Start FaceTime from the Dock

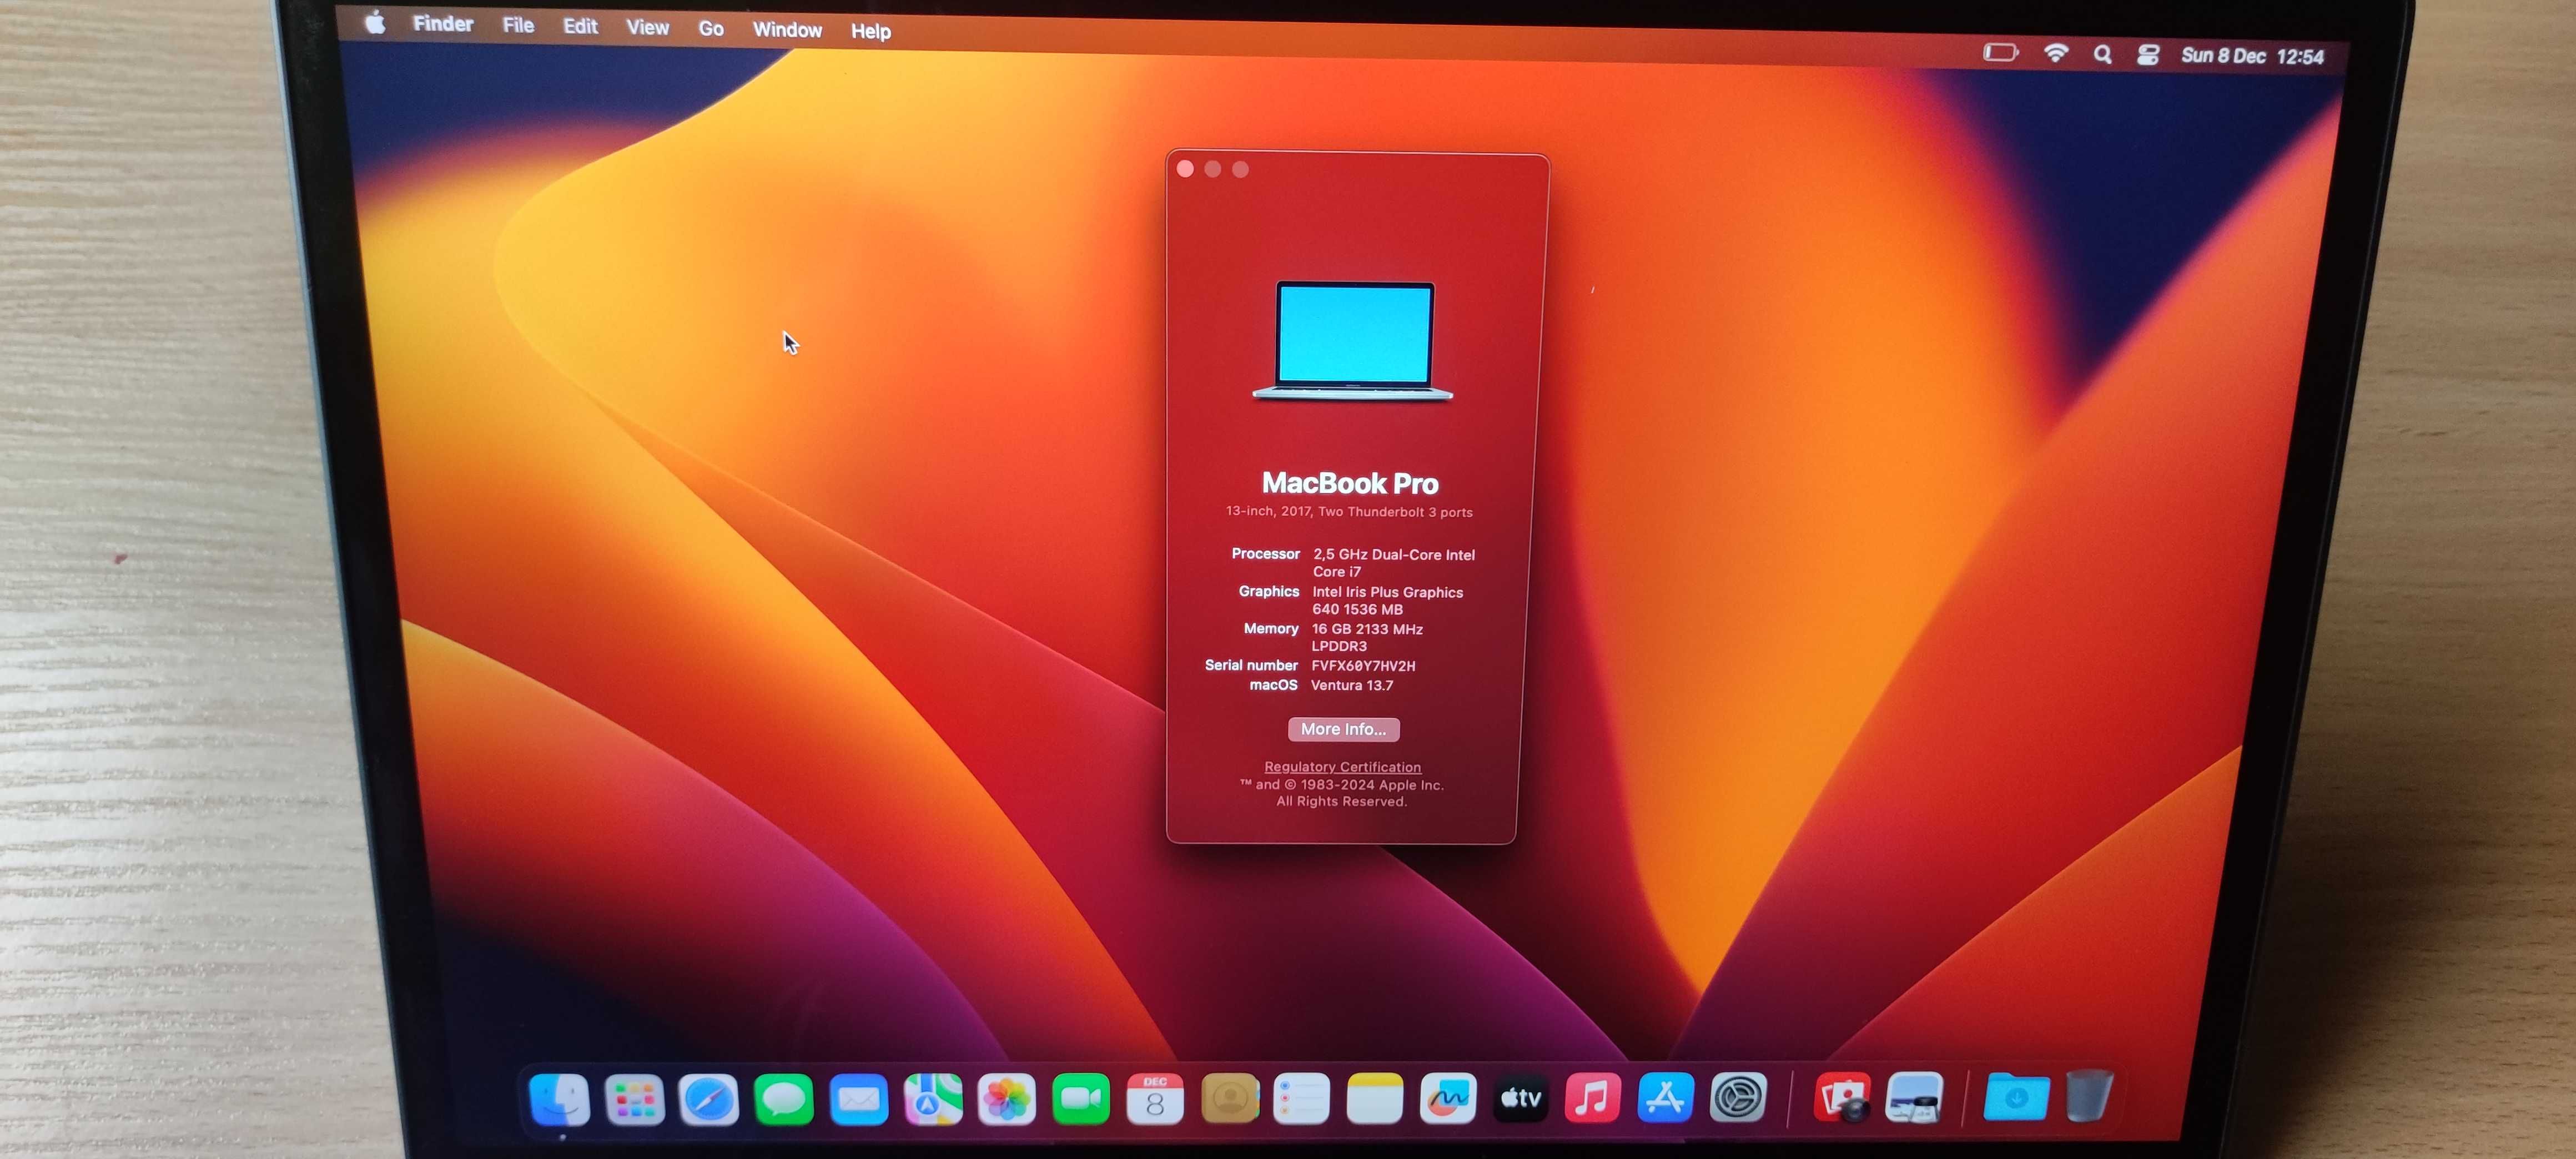pyautogui.click(x=1081, y=1099)
